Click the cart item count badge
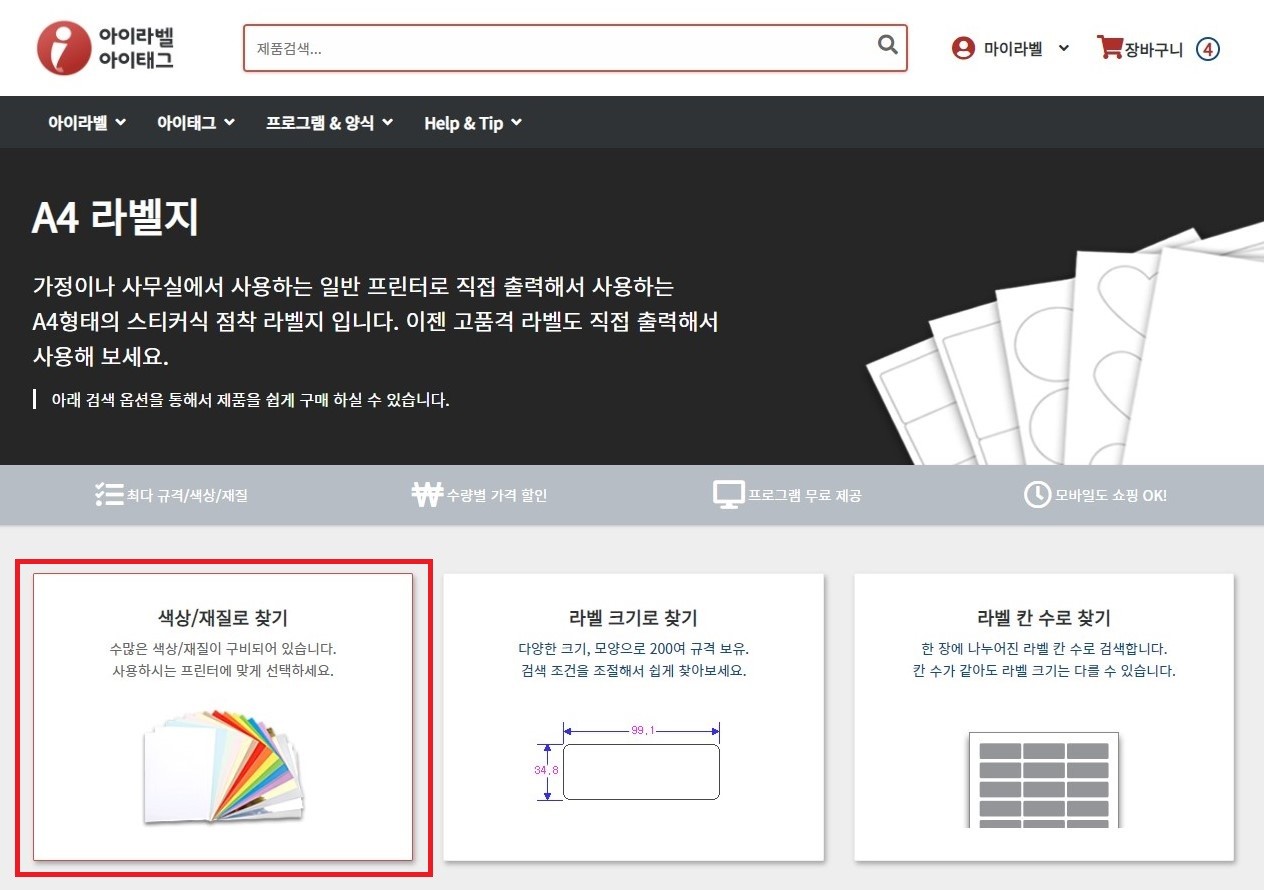 click(x=1208, y=49)
